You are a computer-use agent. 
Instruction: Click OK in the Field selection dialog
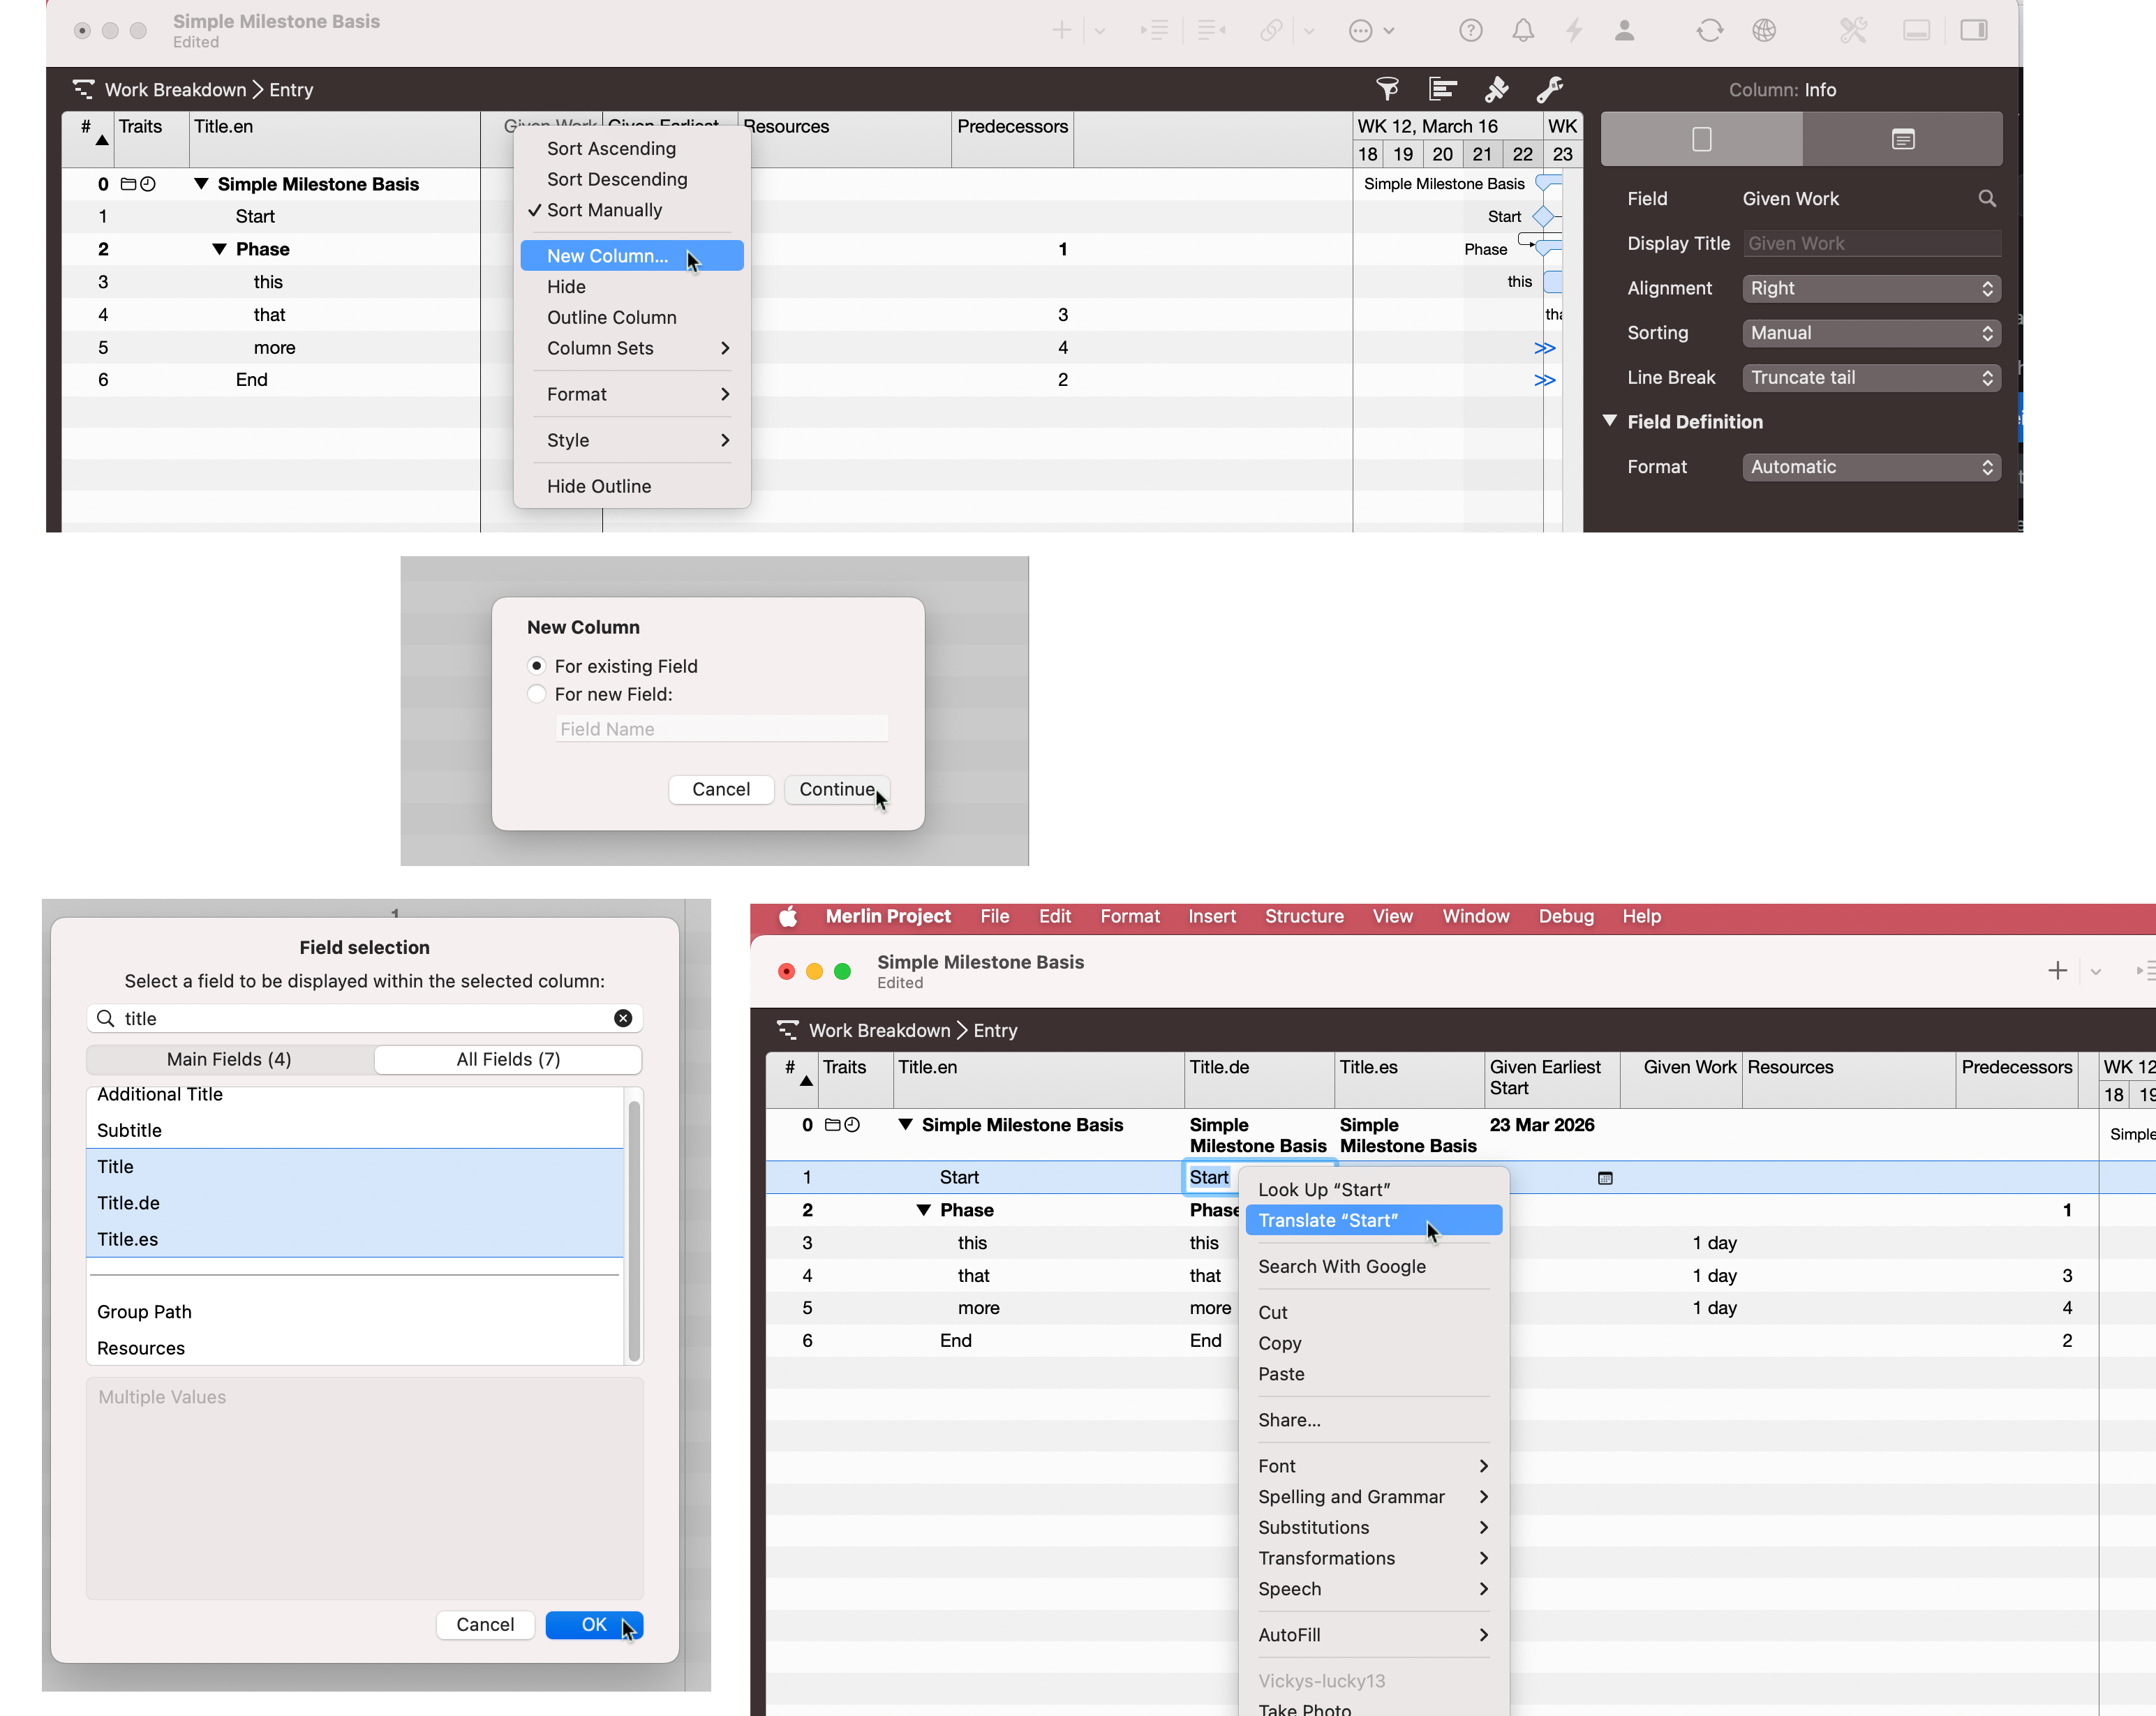[x=594, y=1624]
